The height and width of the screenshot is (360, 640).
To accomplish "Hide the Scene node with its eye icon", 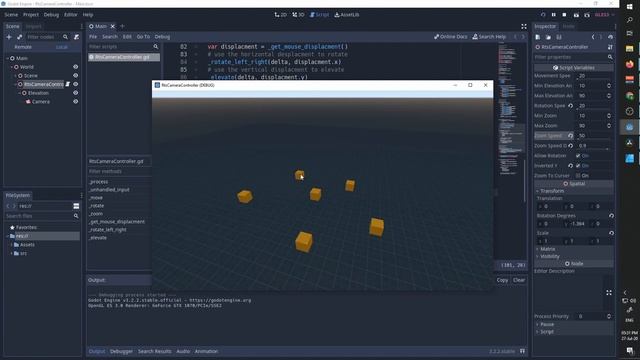I will click(76, 76).
